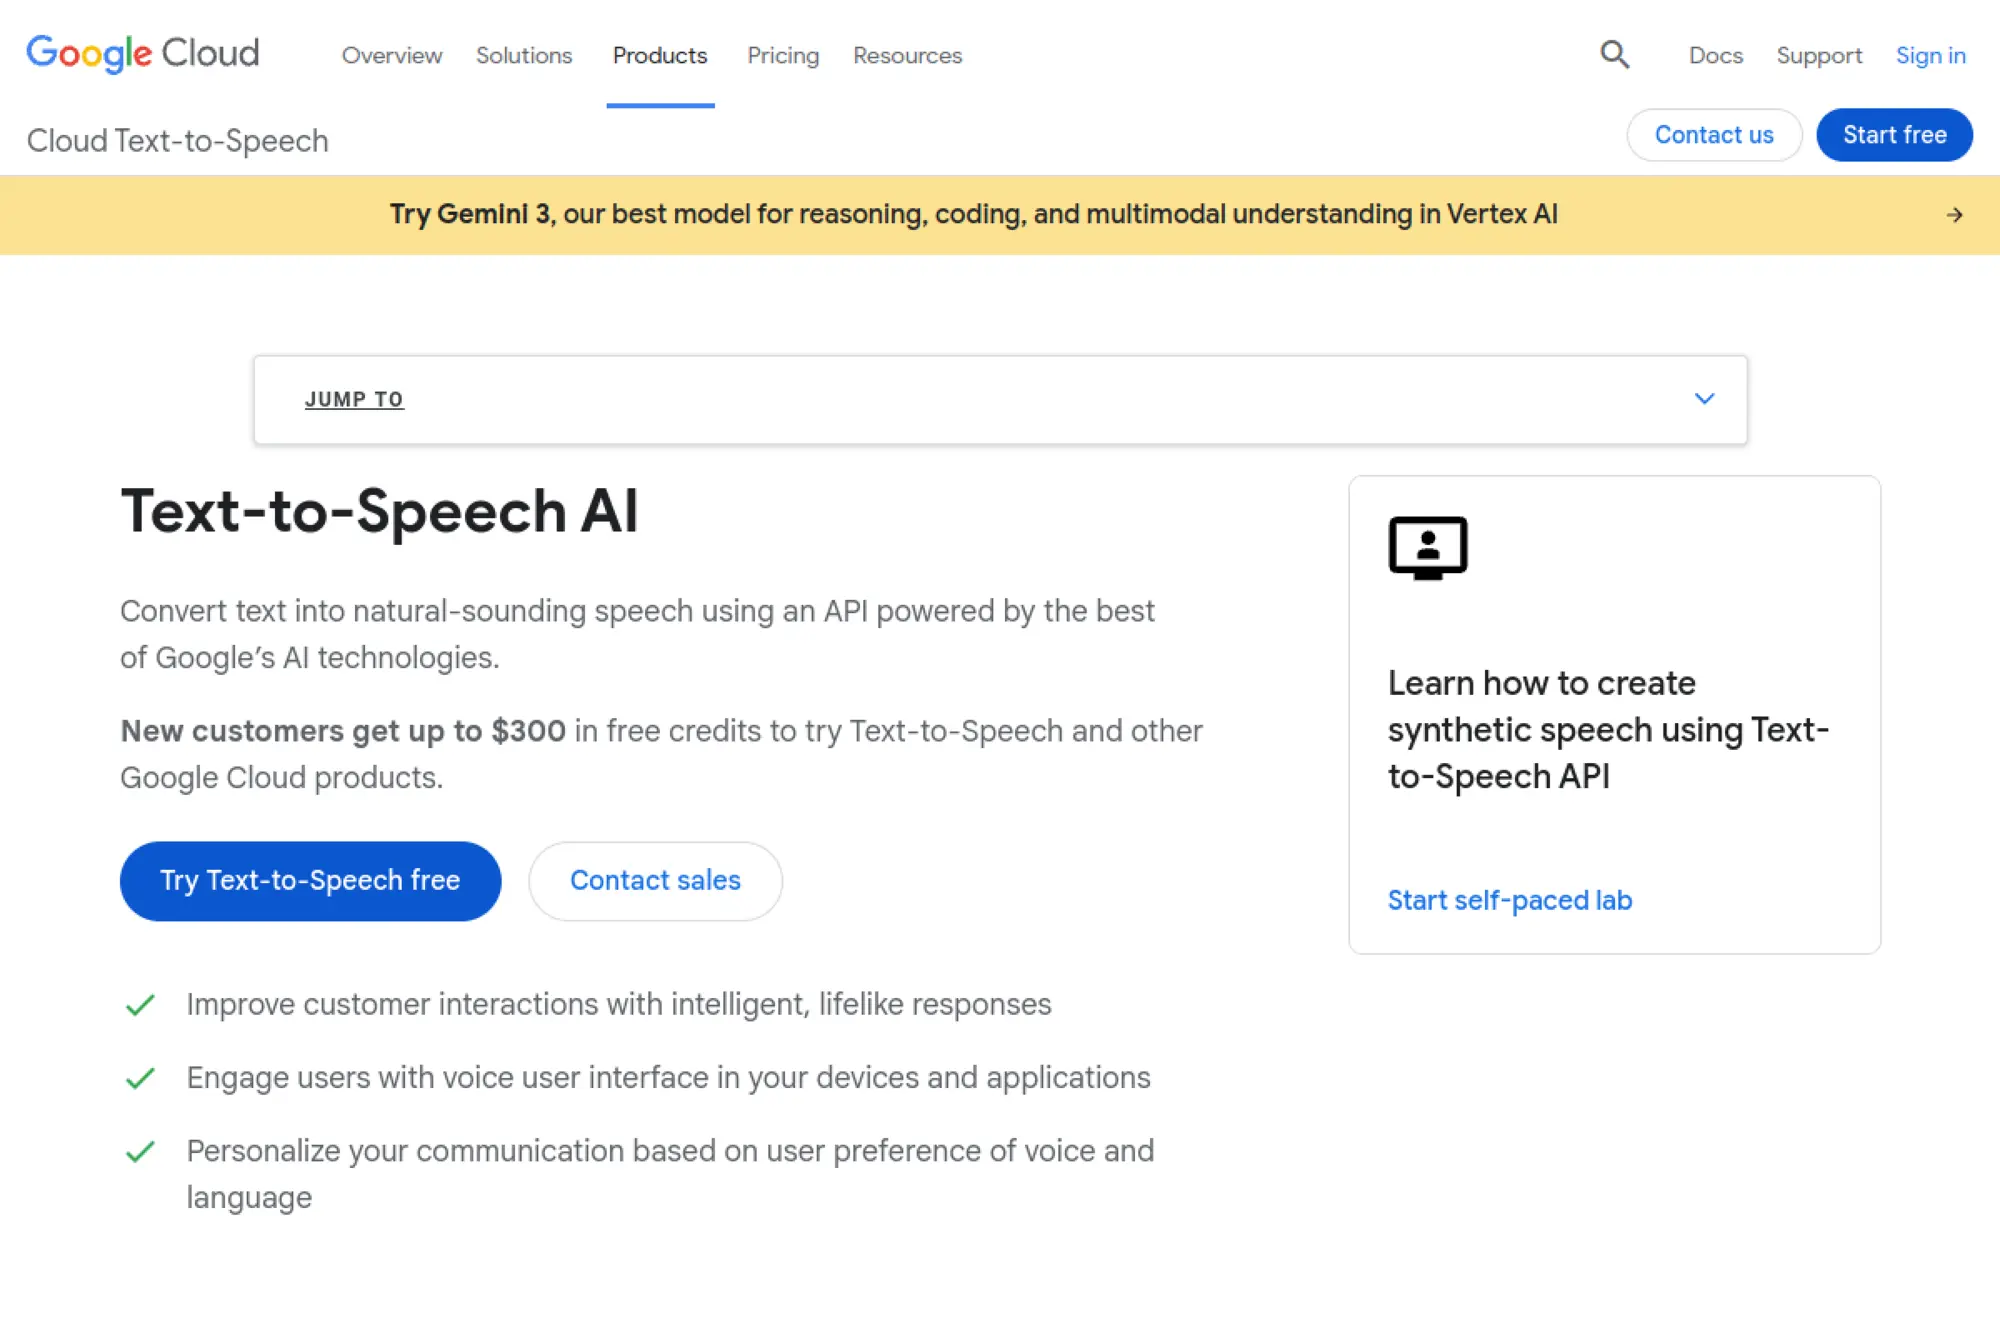Screen dimensions: 2000x1333
Task: Switch to the Overview tab
Action: pos(392,56)
